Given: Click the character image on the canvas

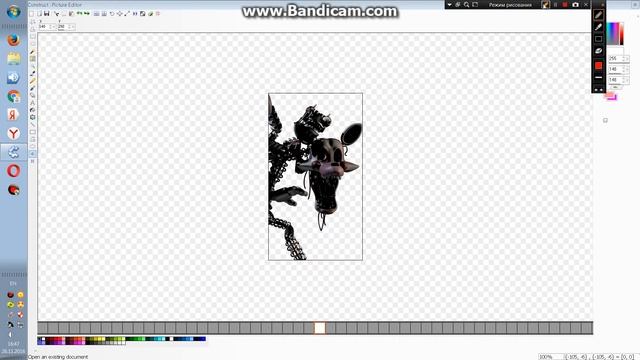Looking at the screenshot, I should 315,176.
